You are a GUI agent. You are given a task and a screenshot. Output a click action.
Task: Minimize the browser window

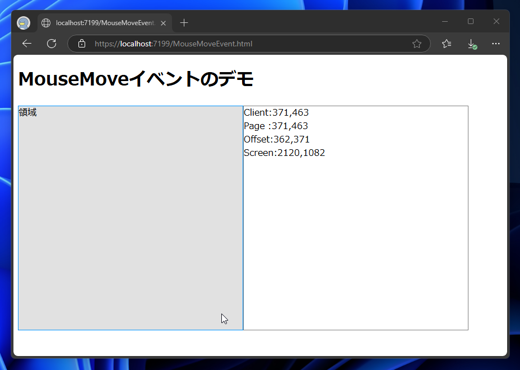[445, 21]
